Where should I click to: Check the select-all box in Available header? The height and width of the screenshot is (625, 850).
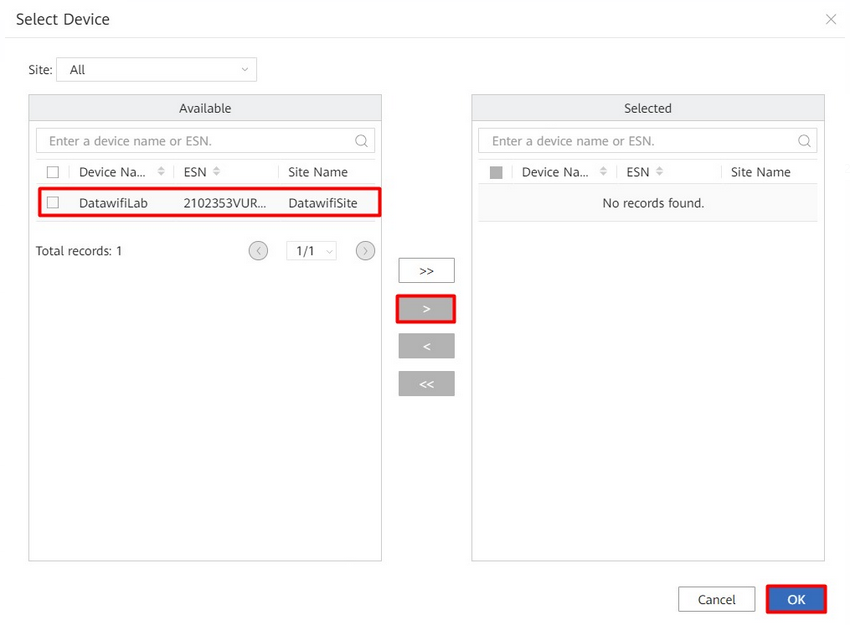point(53,172)
